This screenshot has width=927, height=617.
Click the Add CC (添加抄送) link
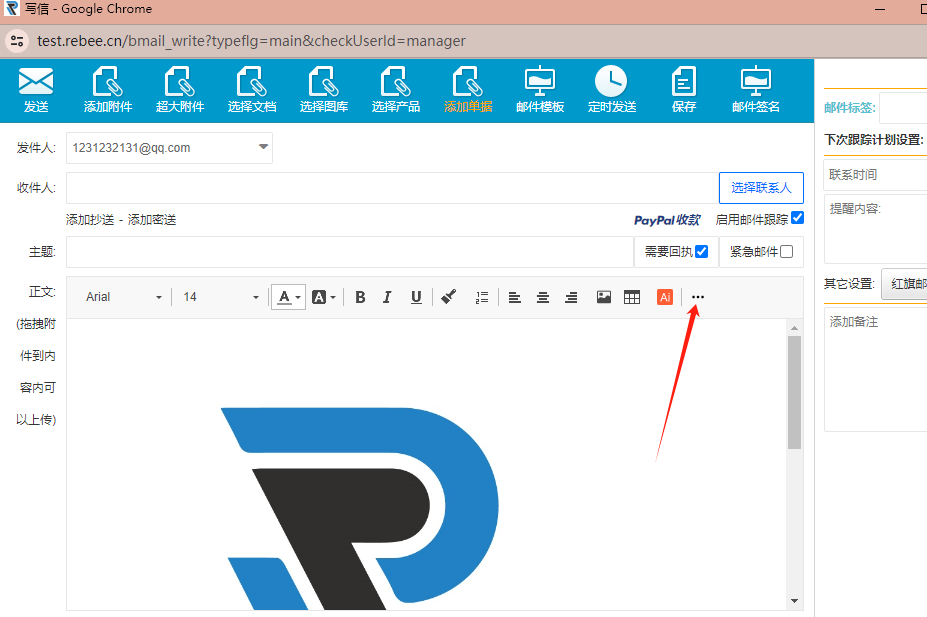tap(90, 220)
